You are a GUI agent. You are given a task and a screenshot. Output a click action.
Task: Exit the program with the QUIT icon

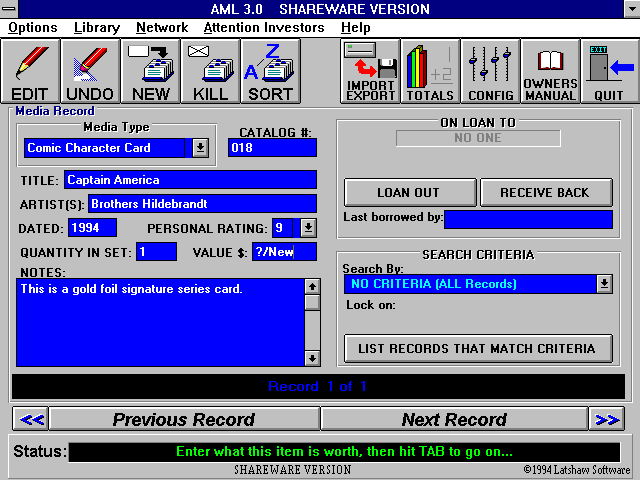pyautogui.click(x=608, y=71)
